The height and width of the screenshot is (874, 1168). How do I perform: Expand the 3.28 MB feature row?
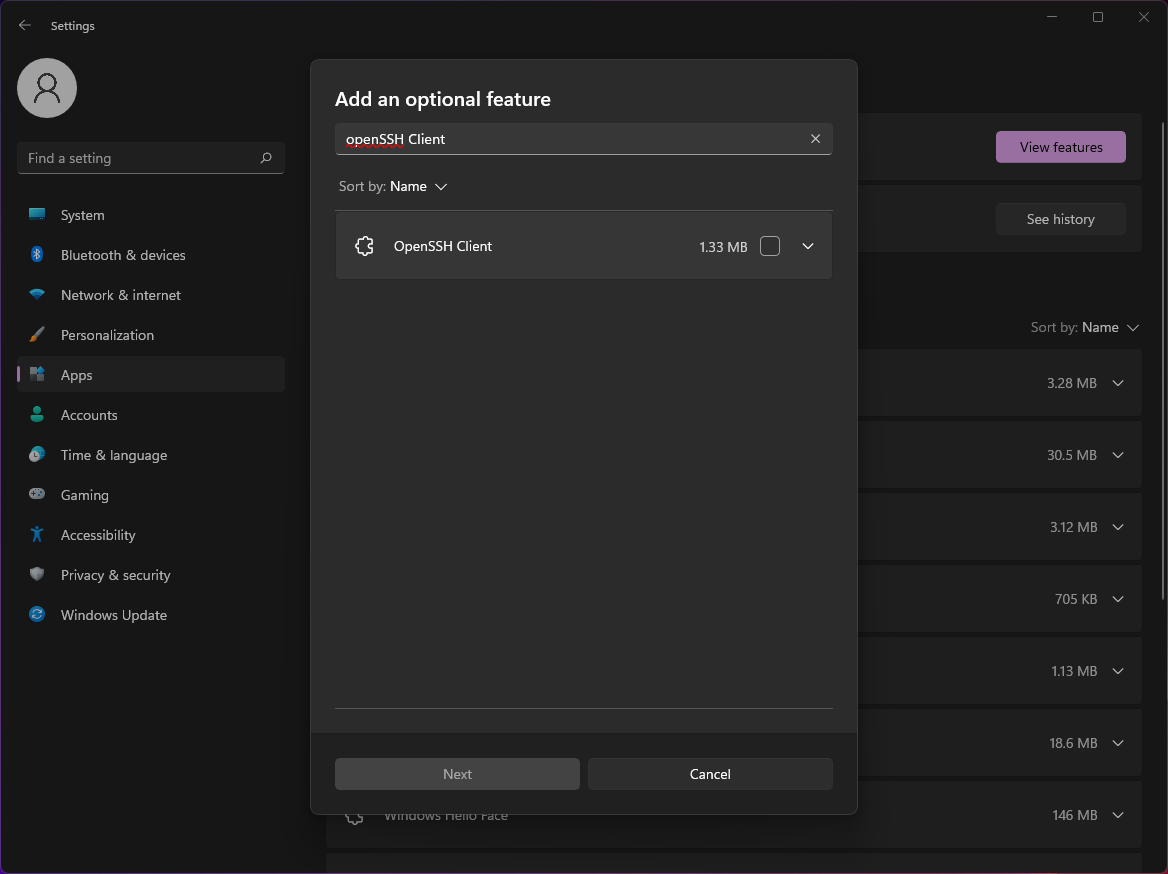pos(1118,383)
